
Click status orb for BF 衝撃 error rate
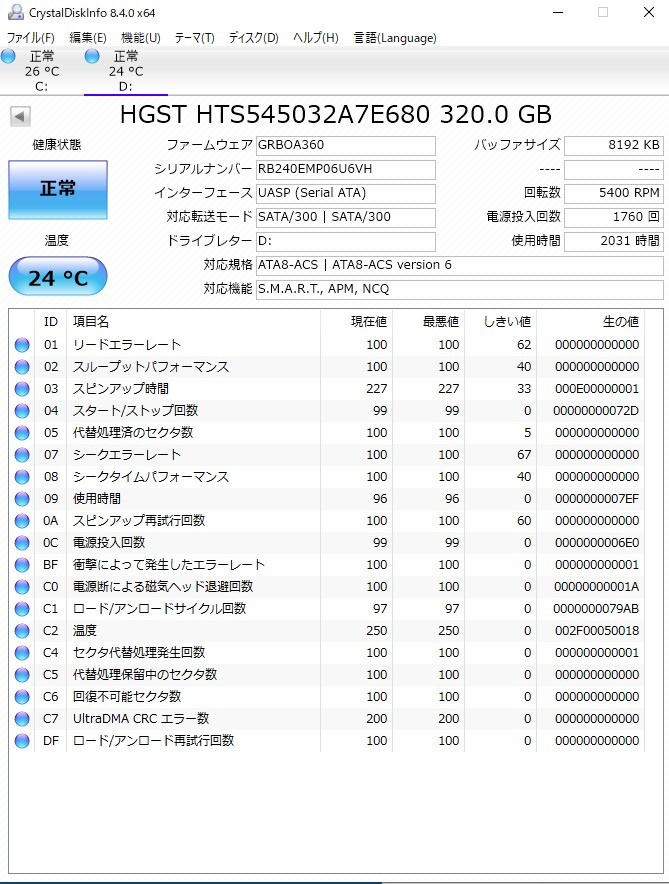[x=22, y=565]
